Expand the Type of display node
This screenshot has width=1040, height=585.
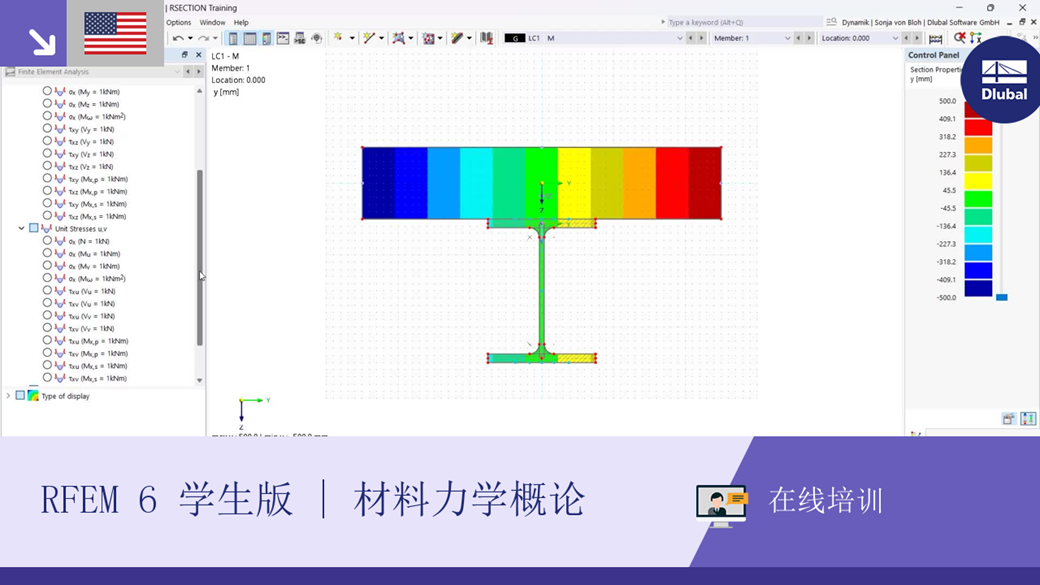pos(8,396)
